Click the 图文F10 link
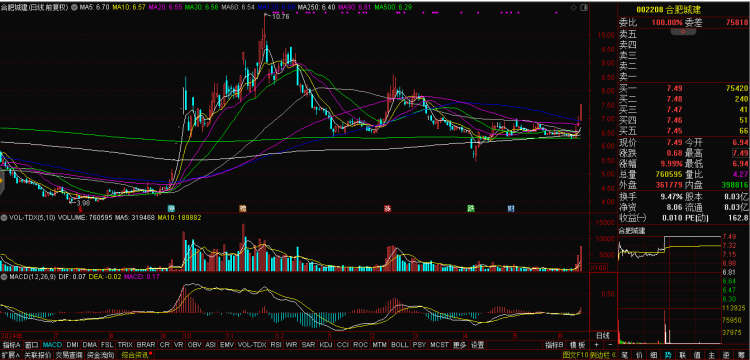 pos(575,355)
